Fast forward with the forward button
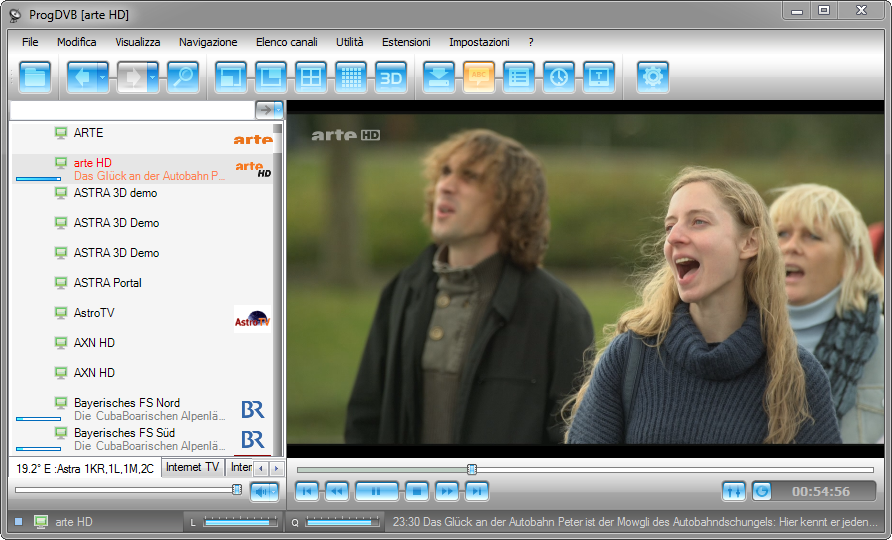 click(447, 491)
